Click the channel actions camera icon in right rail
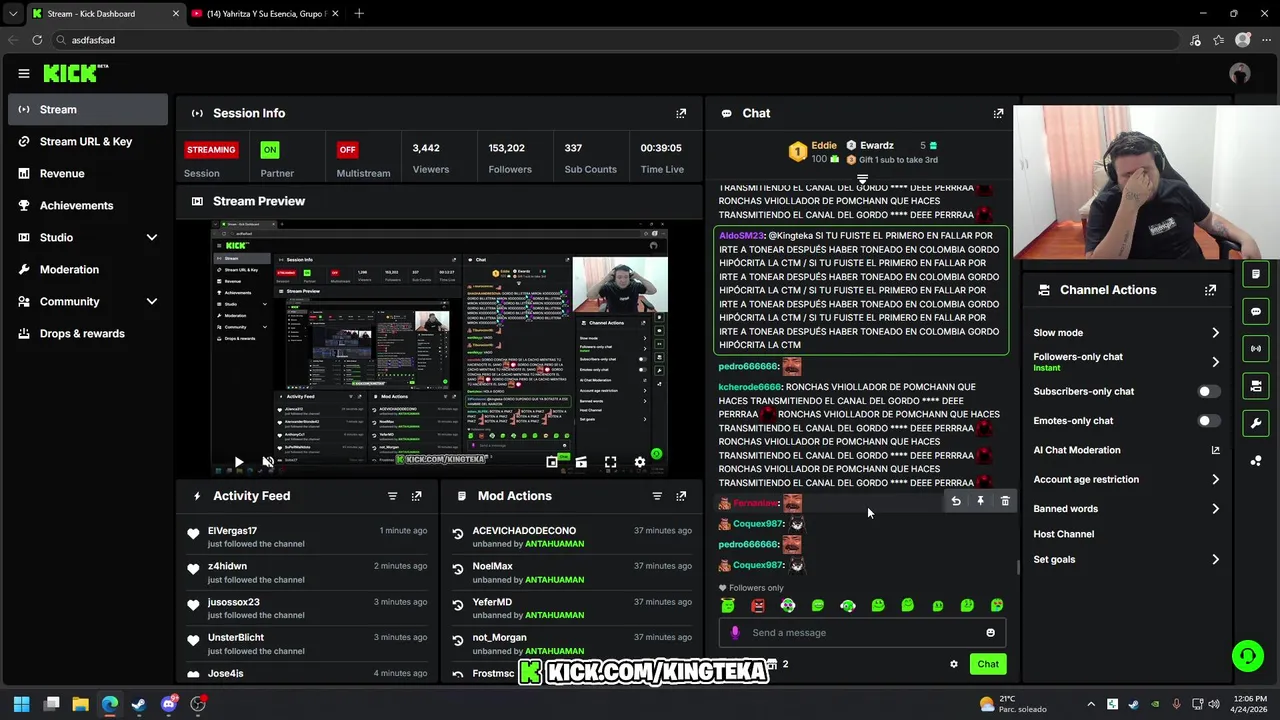 point(1256,386)
